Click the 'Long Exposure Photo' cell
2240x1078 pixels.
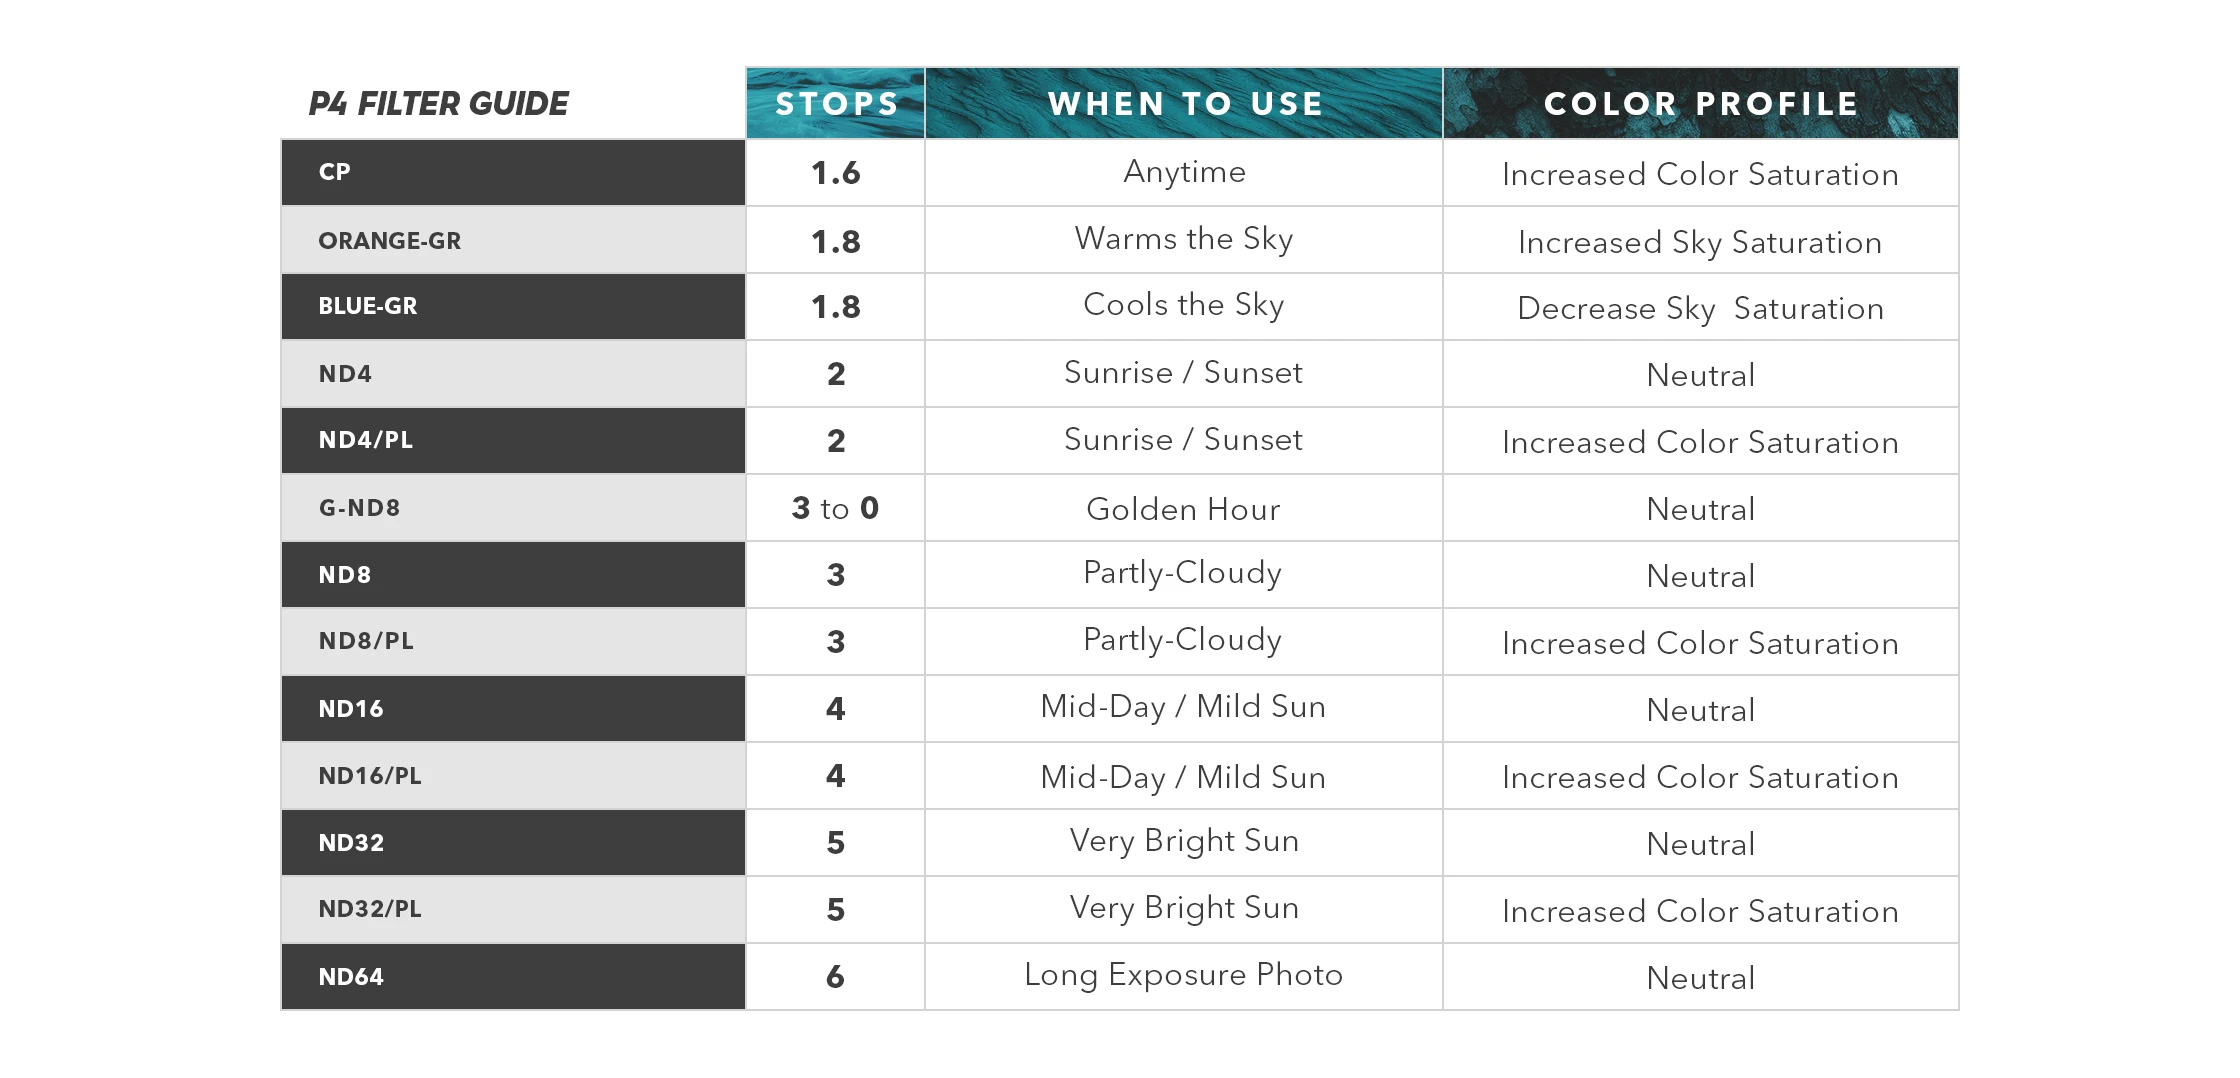click(1184, 976)
